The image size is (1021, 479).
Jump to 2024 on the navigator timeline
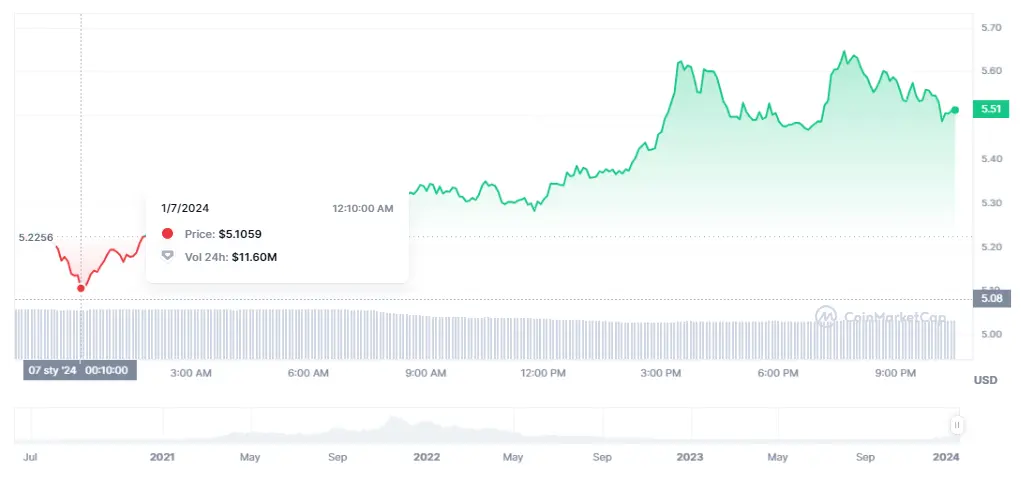[x=945, y=456]
